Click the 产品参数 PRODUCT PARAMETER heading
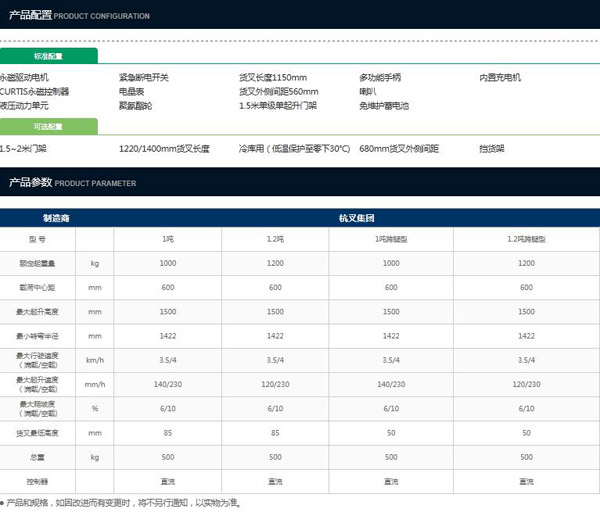The image size is (600, 516). 72,183
